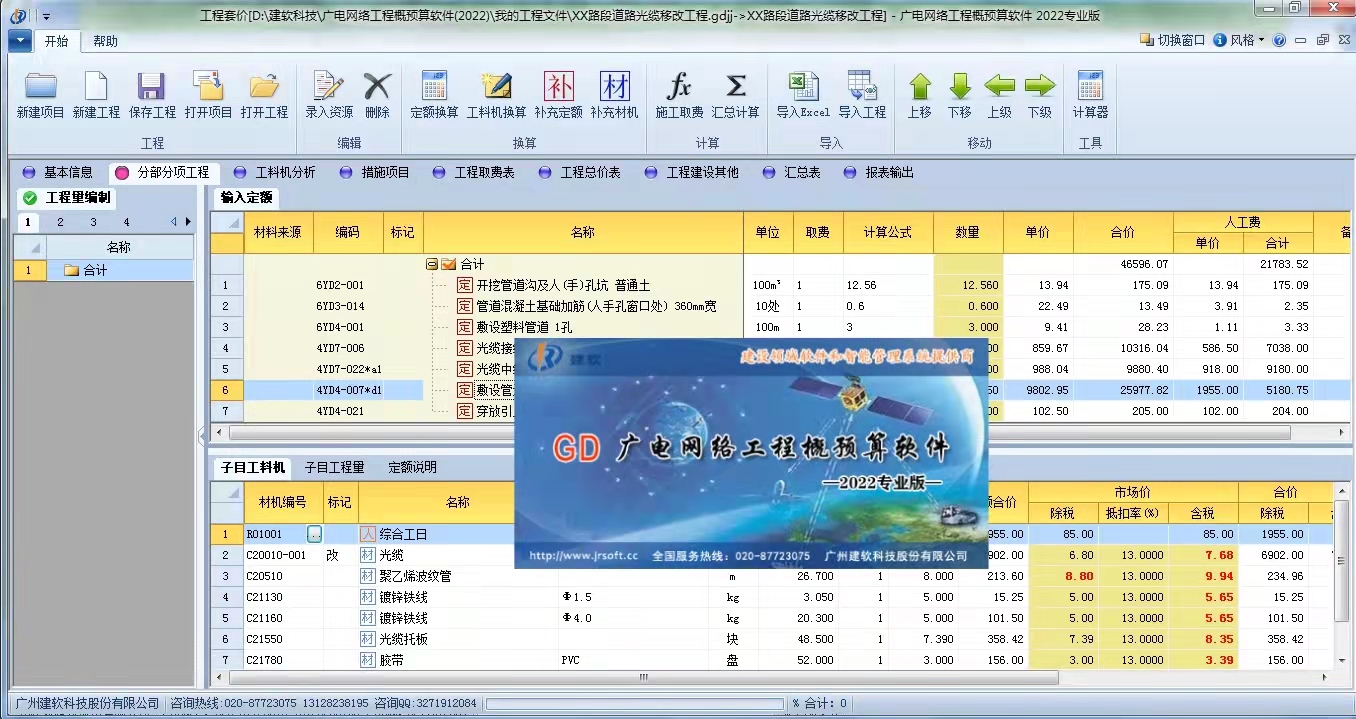
Task: Select the 措施项目 section radio
Action: click(346, 172)
